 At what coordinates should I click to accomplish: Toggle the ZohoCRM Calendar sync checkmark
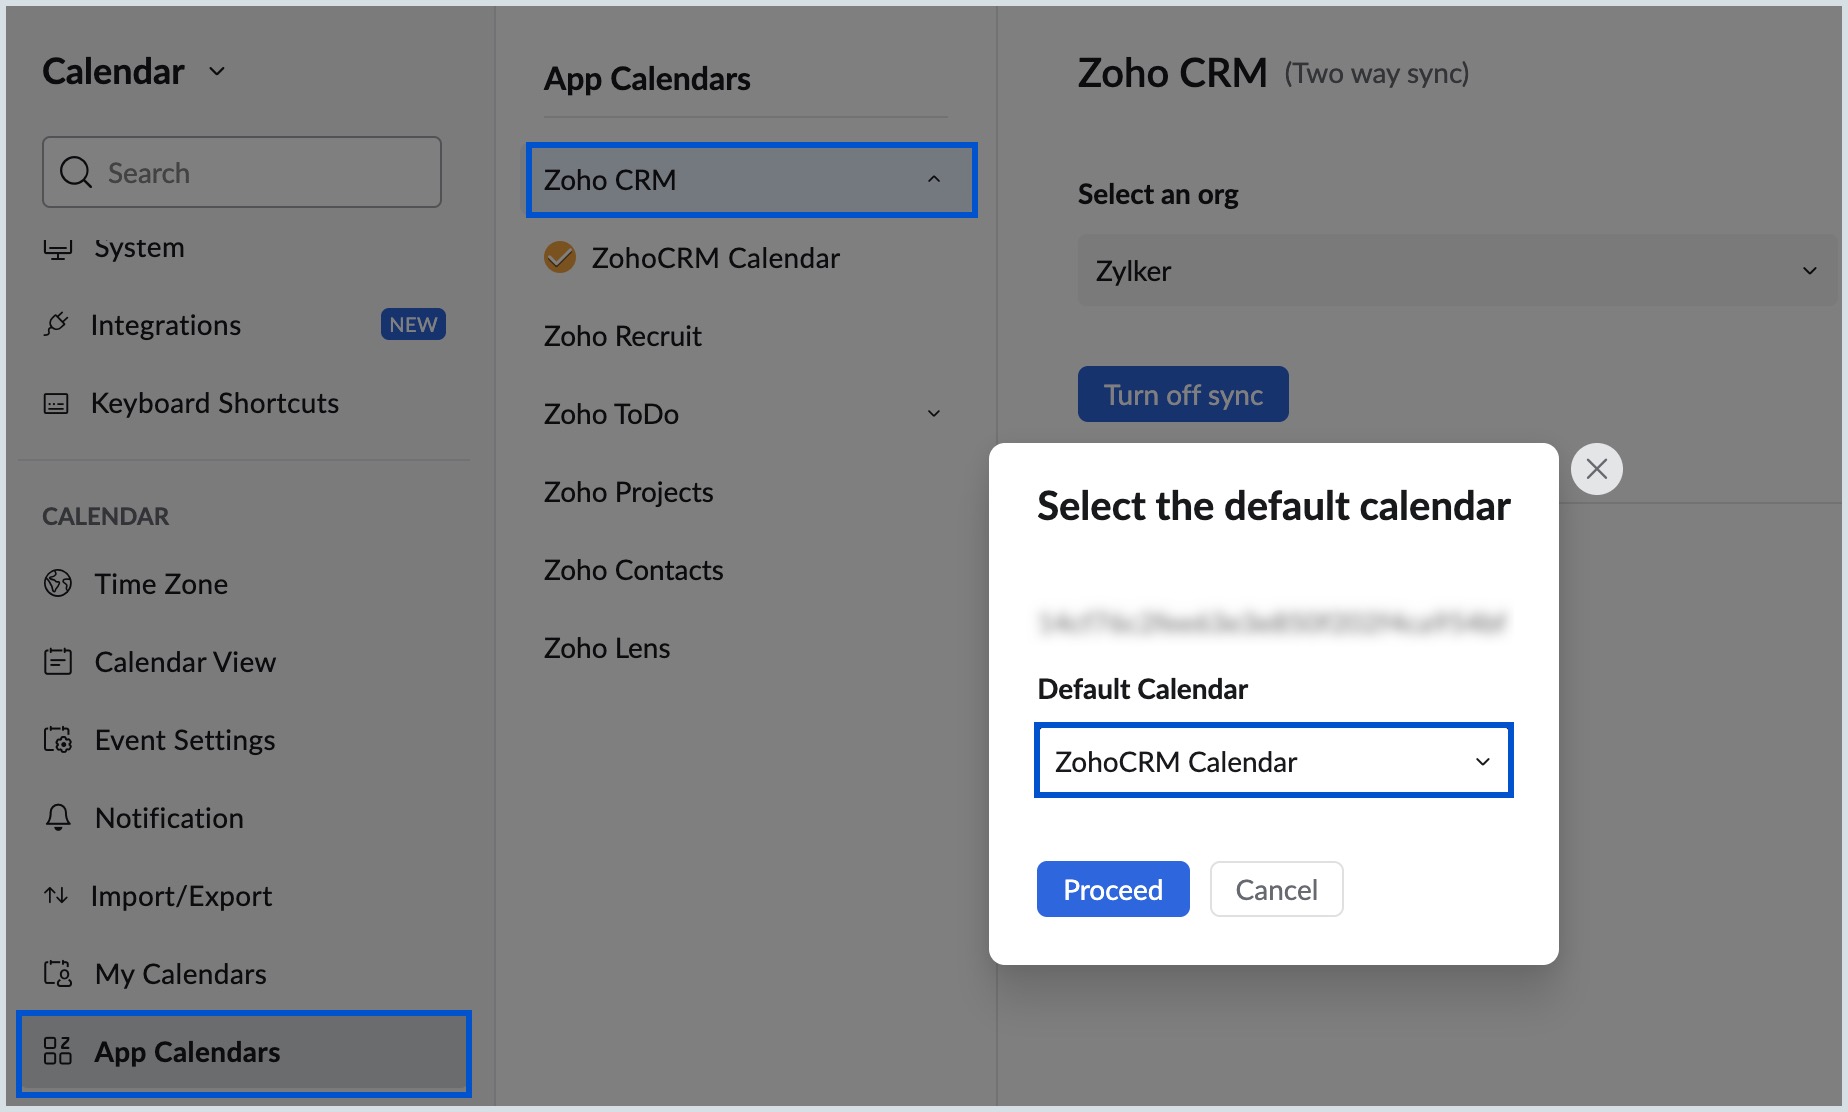click(560, 257)
